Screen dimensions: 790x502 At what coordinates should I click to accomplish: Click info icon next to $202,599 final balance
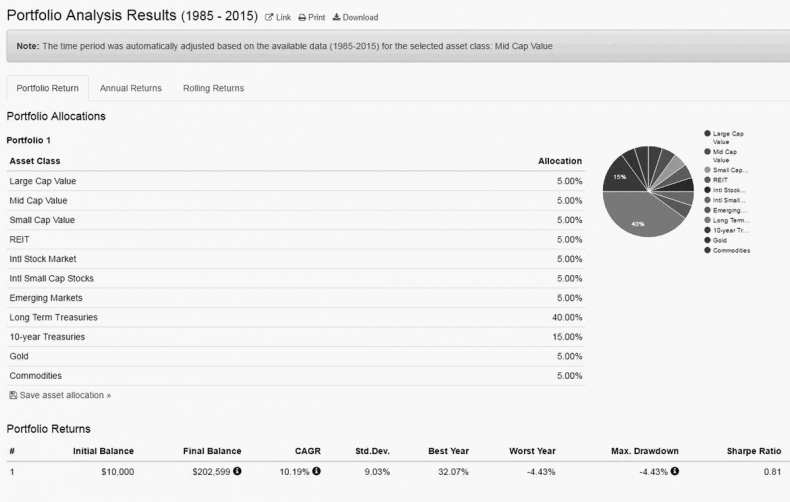238,471
